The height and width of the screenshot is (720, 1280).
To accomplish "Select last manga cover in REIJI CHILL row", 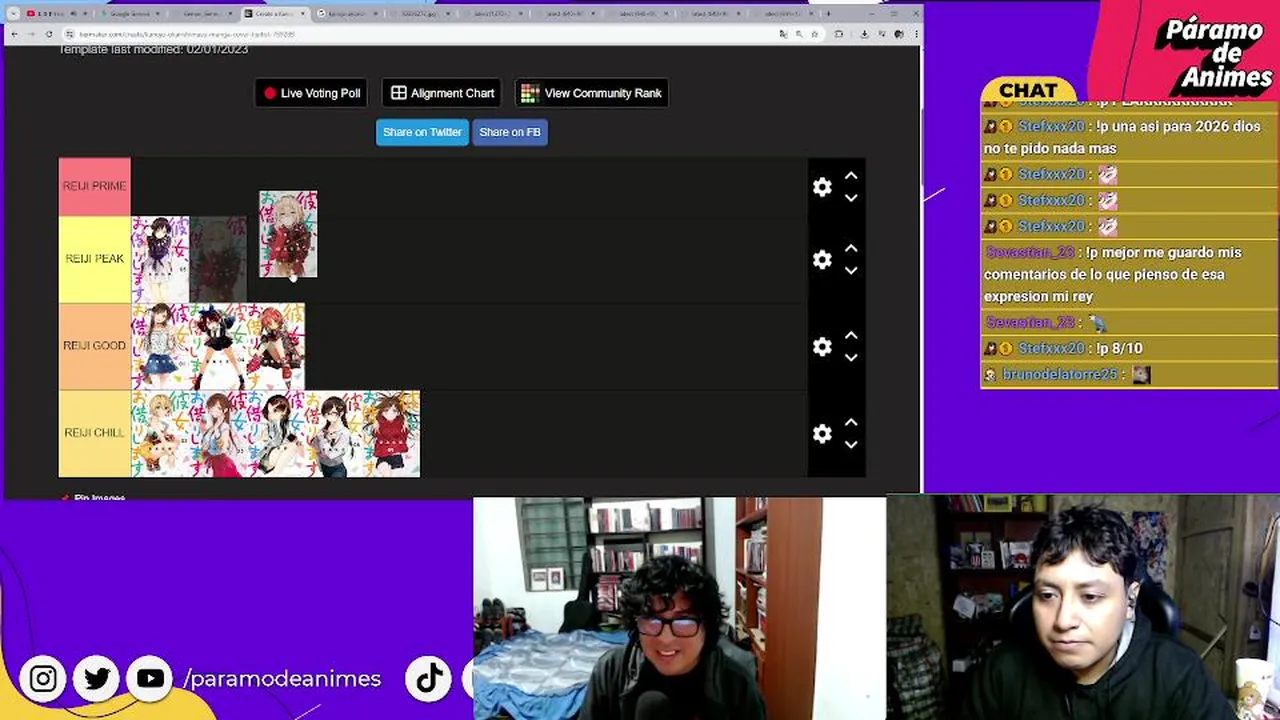I will pos(392,433).
